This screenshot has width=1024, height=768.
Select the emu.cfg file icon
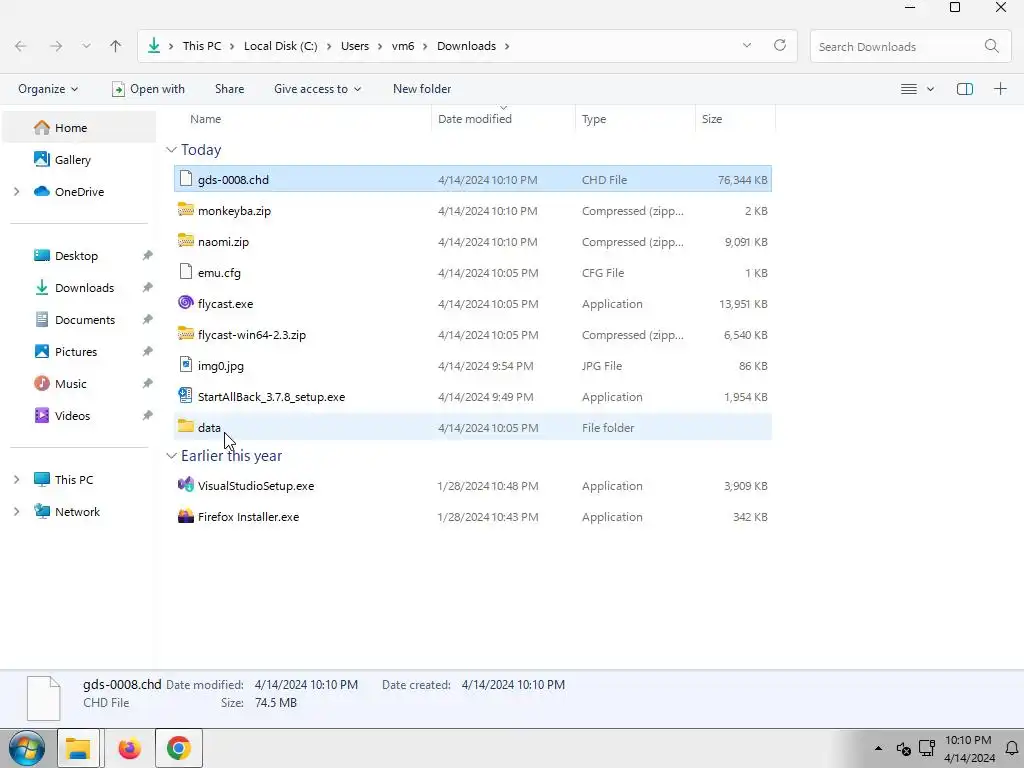pyautogui.click(x=186, y=272)
